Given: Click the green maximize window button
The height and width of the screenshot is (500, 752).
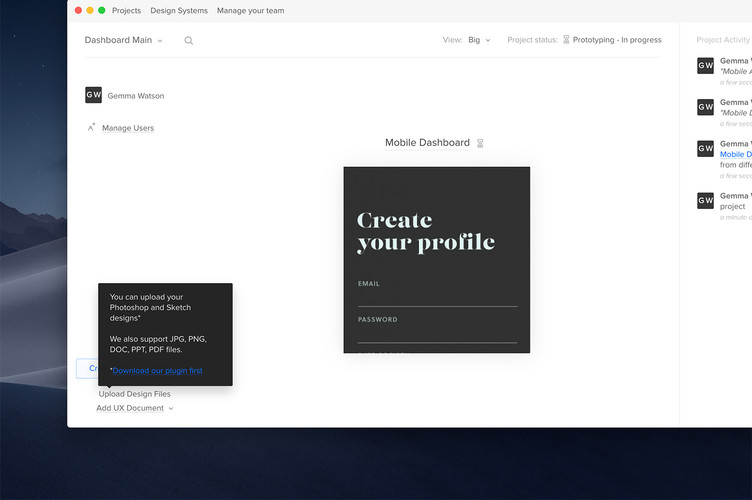Looking at the screenshot, I should (x=102, y=10).
